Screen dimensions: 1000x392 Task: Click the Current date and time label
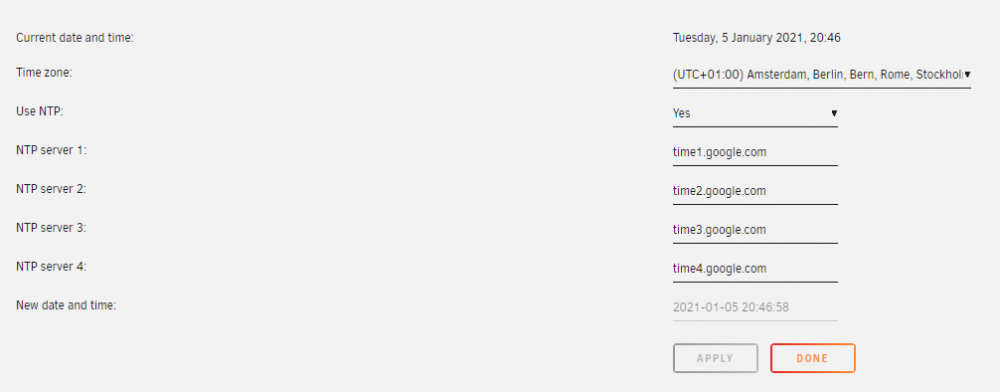[x=75, y=38]
